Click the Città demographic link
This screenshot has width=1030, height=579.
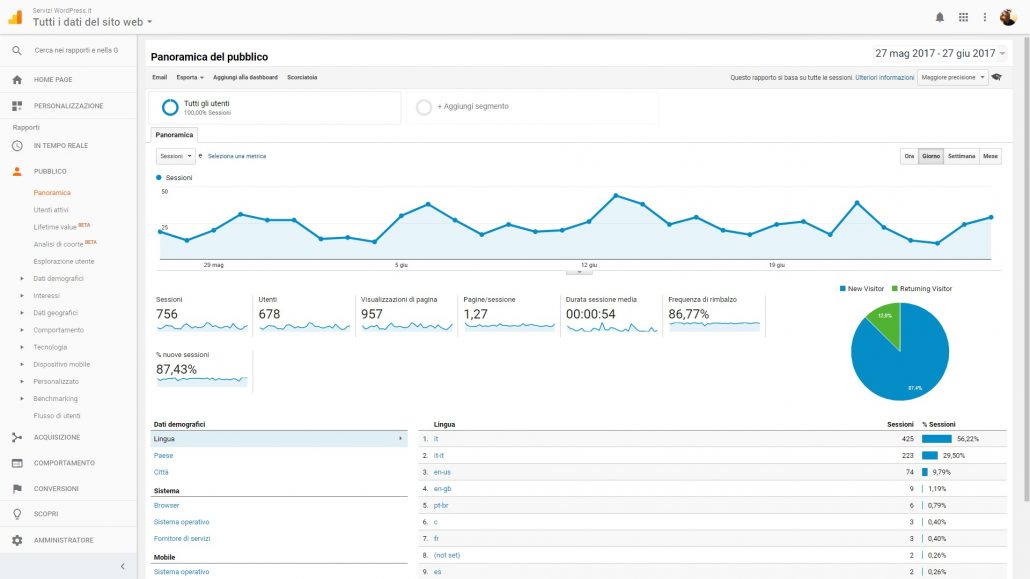click(161, 472)
